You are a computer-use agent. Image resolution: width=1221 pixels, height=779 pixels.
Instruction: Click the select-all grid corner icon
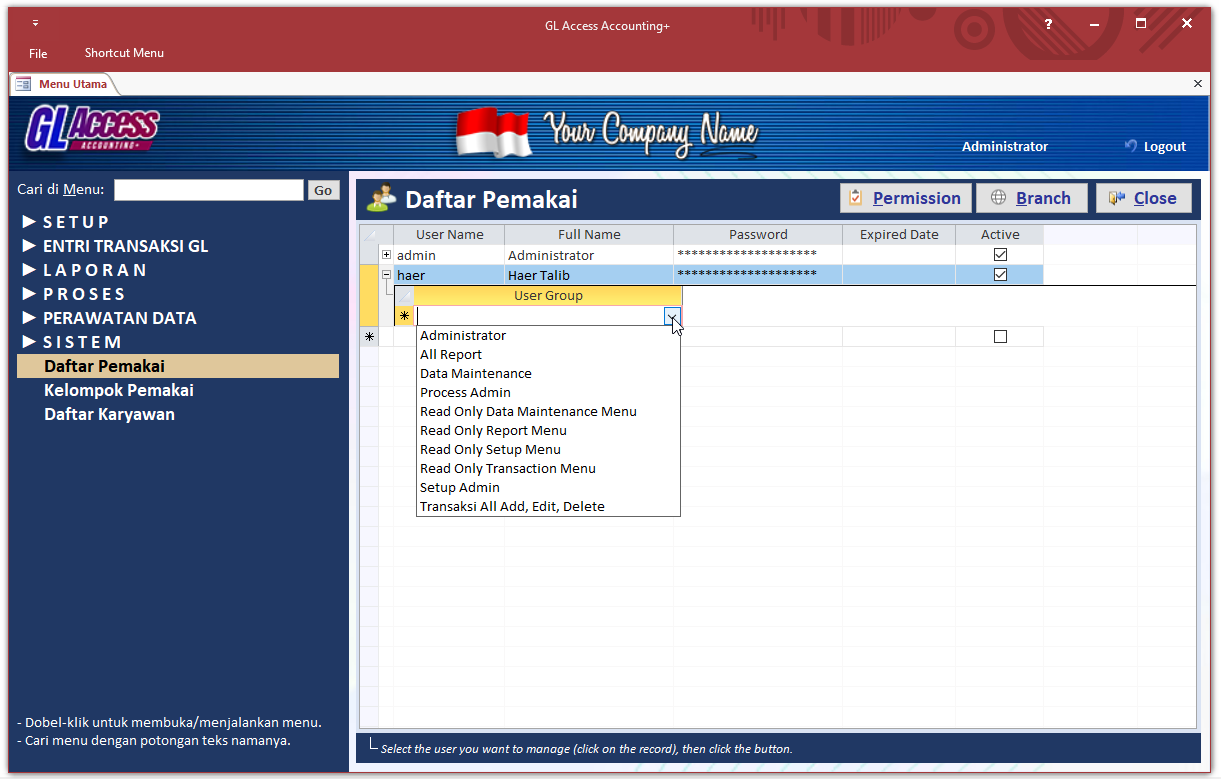pyautogui.click(x=369, y=235)
